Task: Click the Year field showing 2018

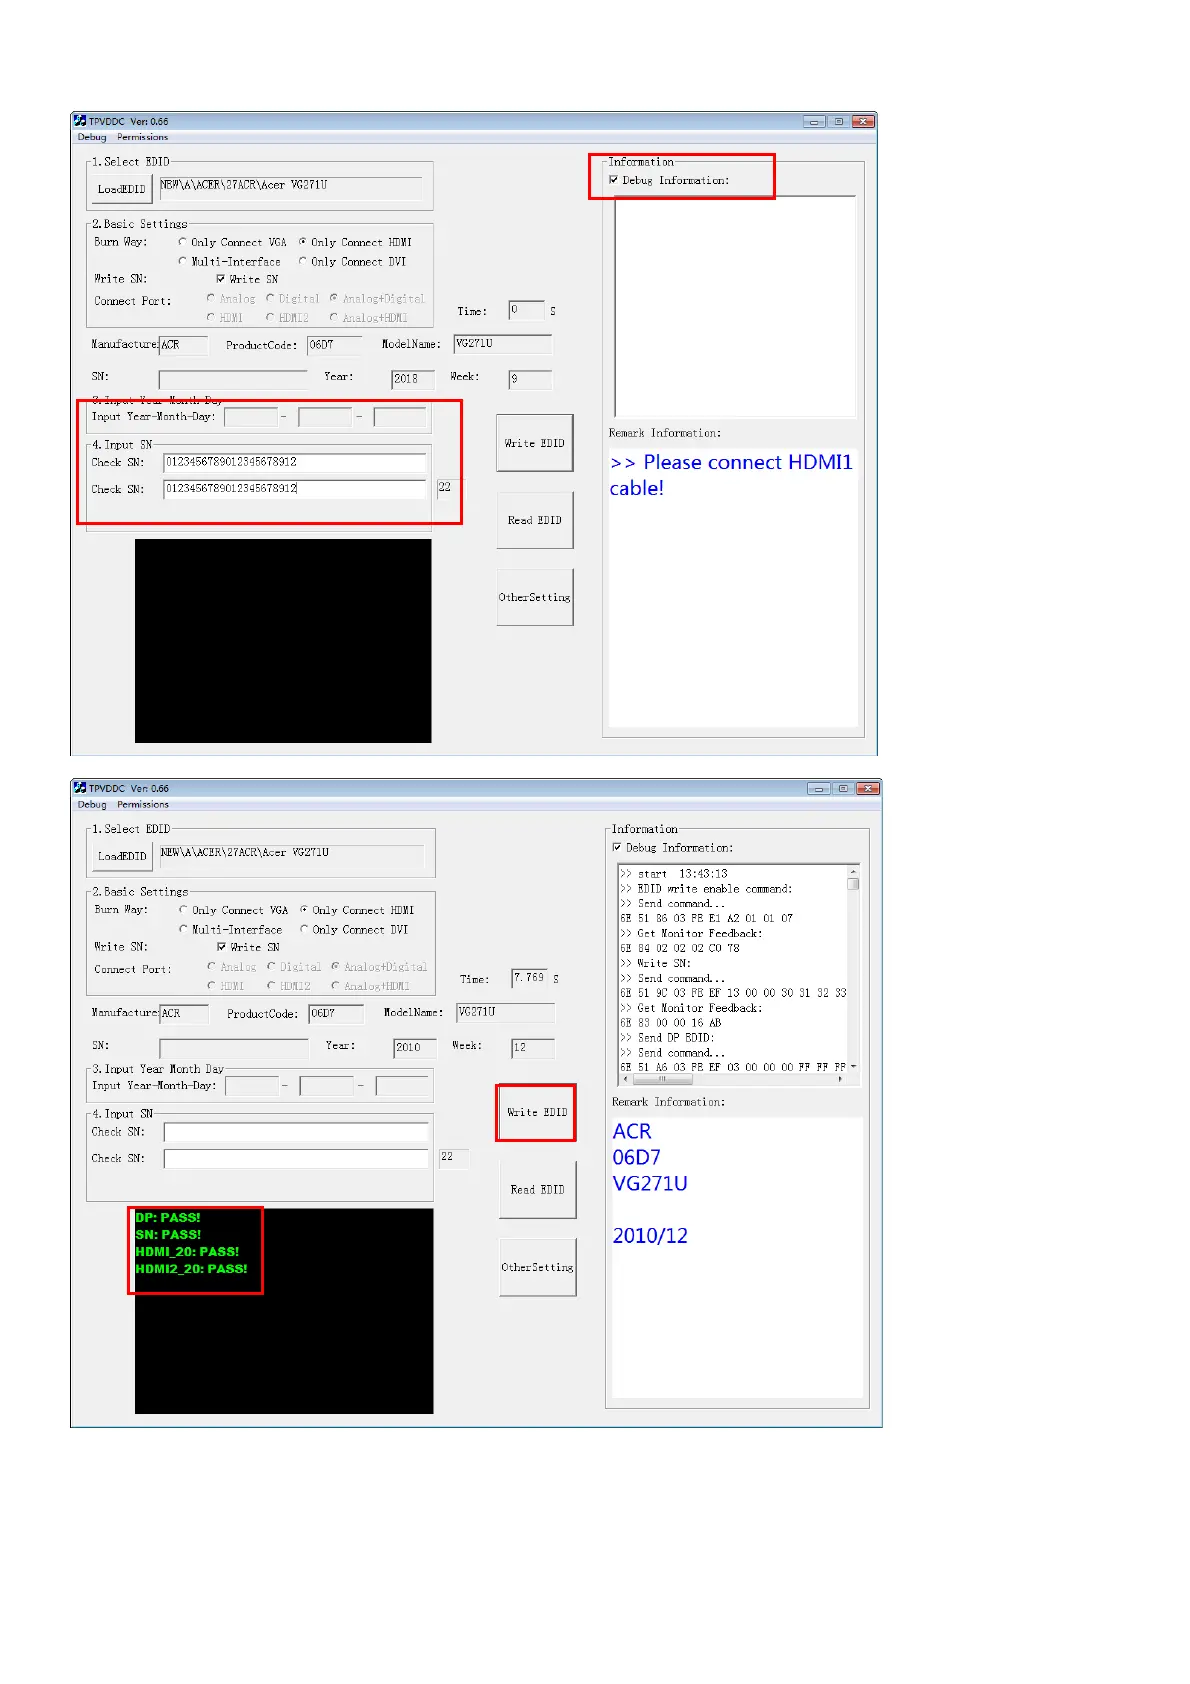Action: [x=413, y=378]
